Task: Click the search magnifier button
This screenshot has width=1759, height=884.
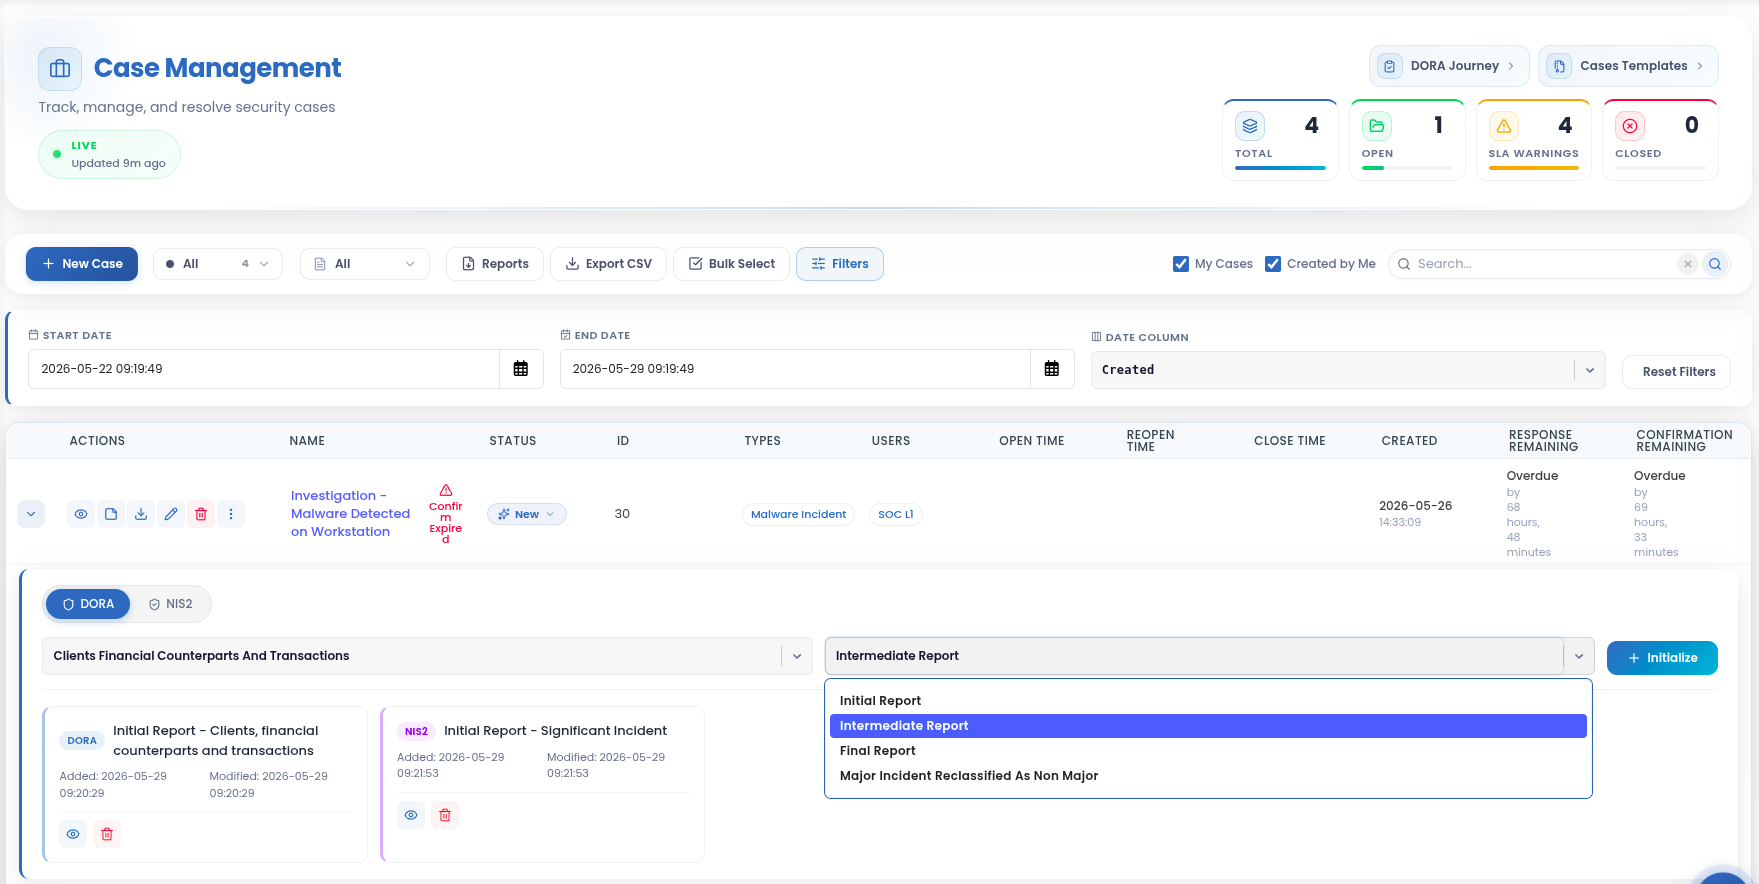Action: [1715, 264]
